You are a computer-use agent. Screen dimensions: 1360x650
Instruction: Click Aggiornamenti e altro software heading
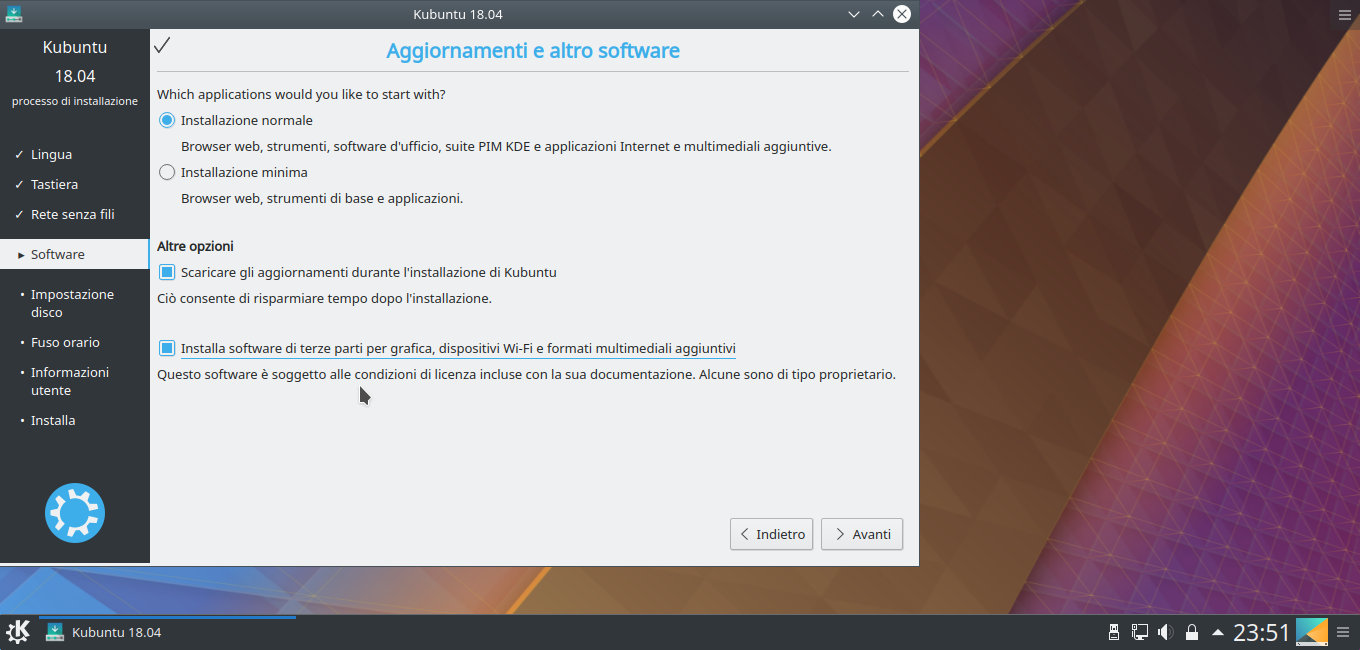[533, 50]
